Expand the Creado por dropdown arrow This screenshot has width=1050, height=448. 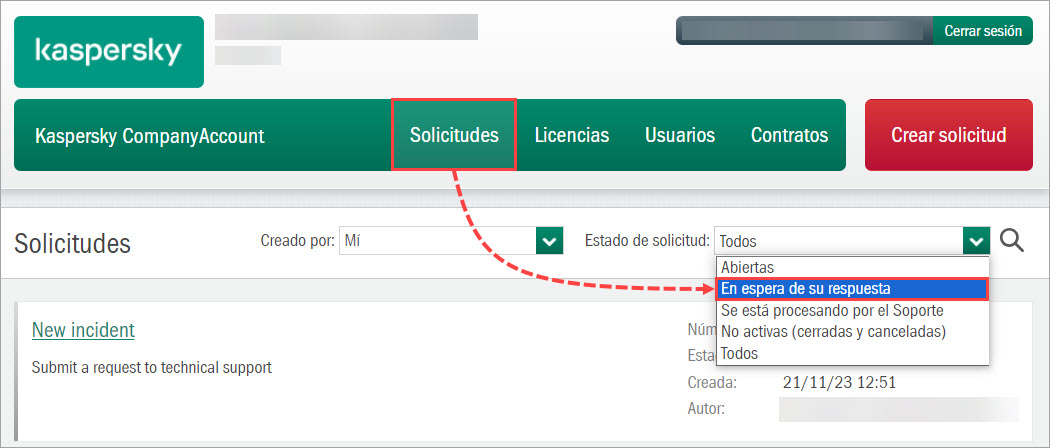click(549, 240)
